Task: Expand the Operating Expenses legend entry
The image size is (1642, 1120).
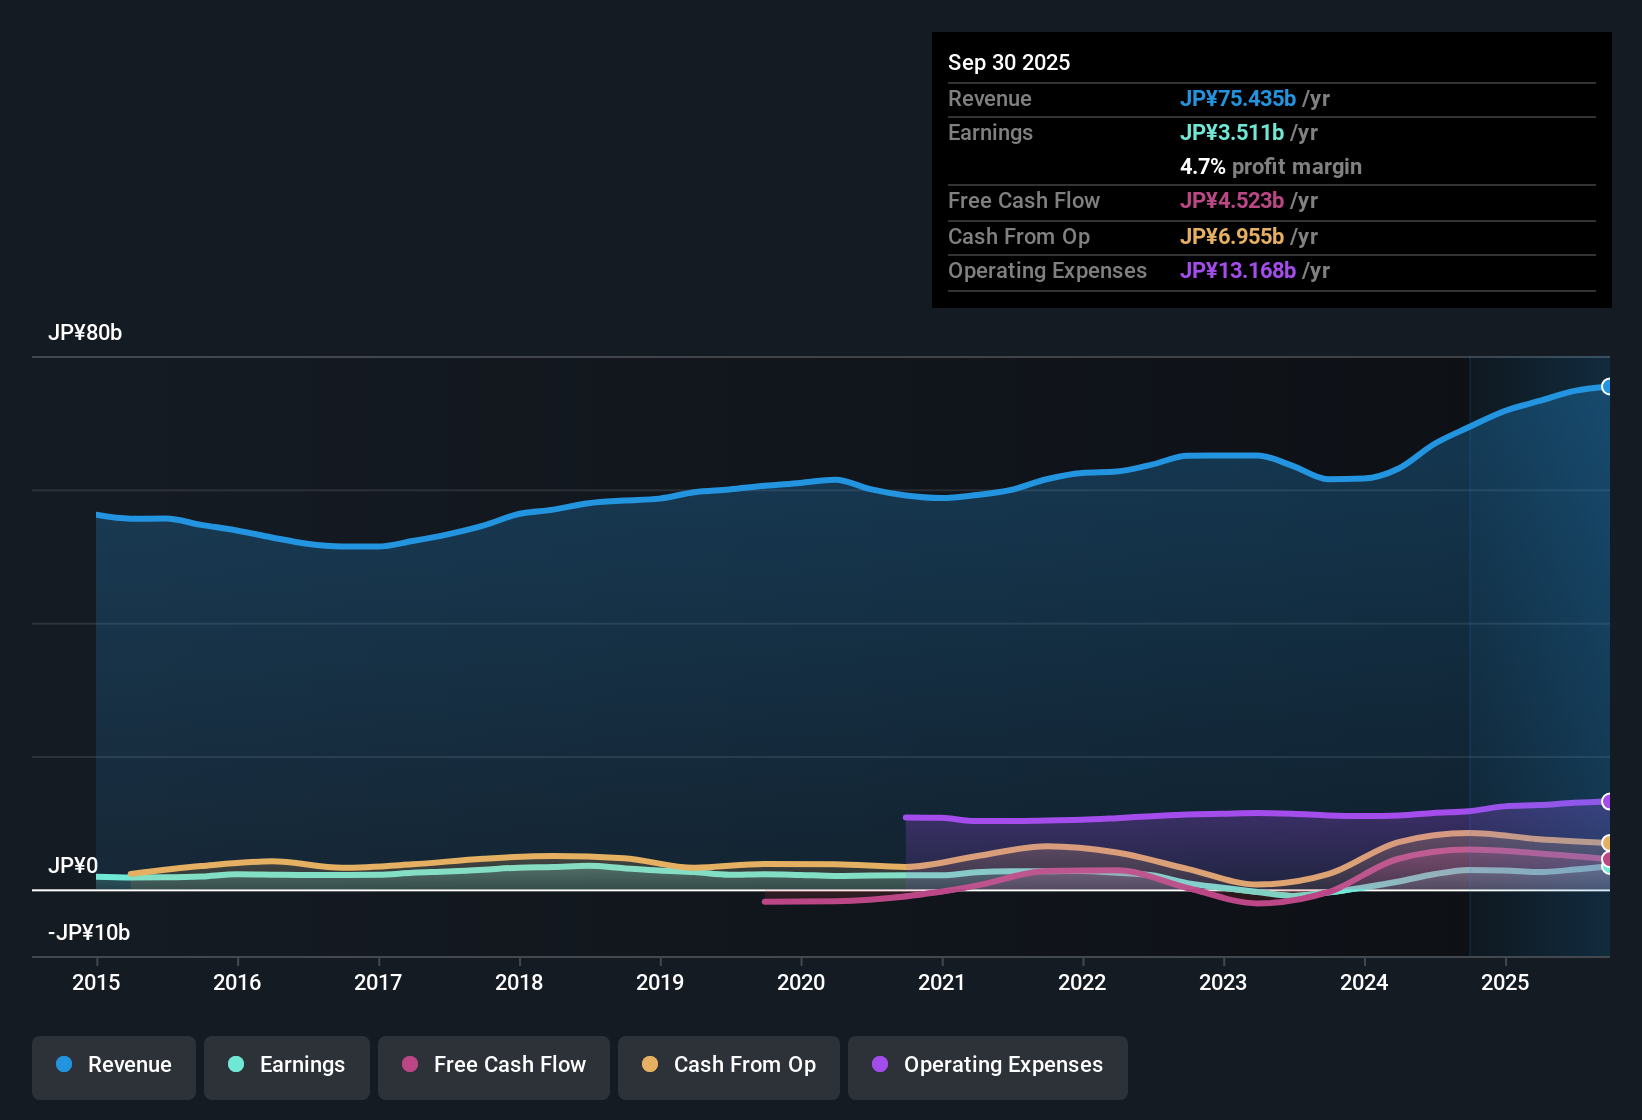Action: click(x=987, y=1065)
